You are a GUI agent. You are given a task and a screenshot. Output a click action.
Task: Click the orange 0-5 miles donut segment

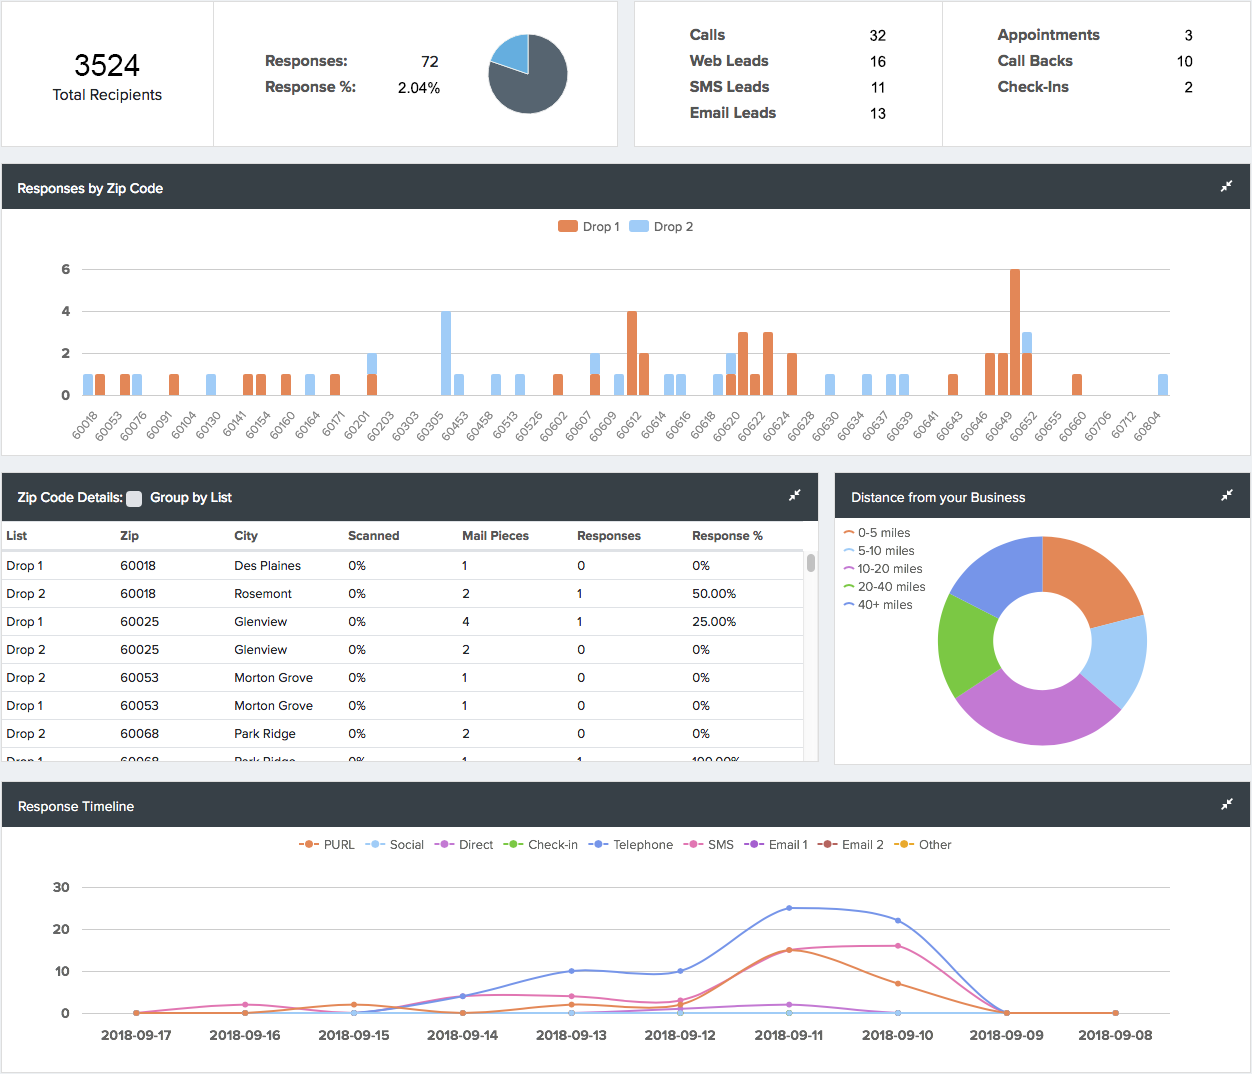[1092, 577]
